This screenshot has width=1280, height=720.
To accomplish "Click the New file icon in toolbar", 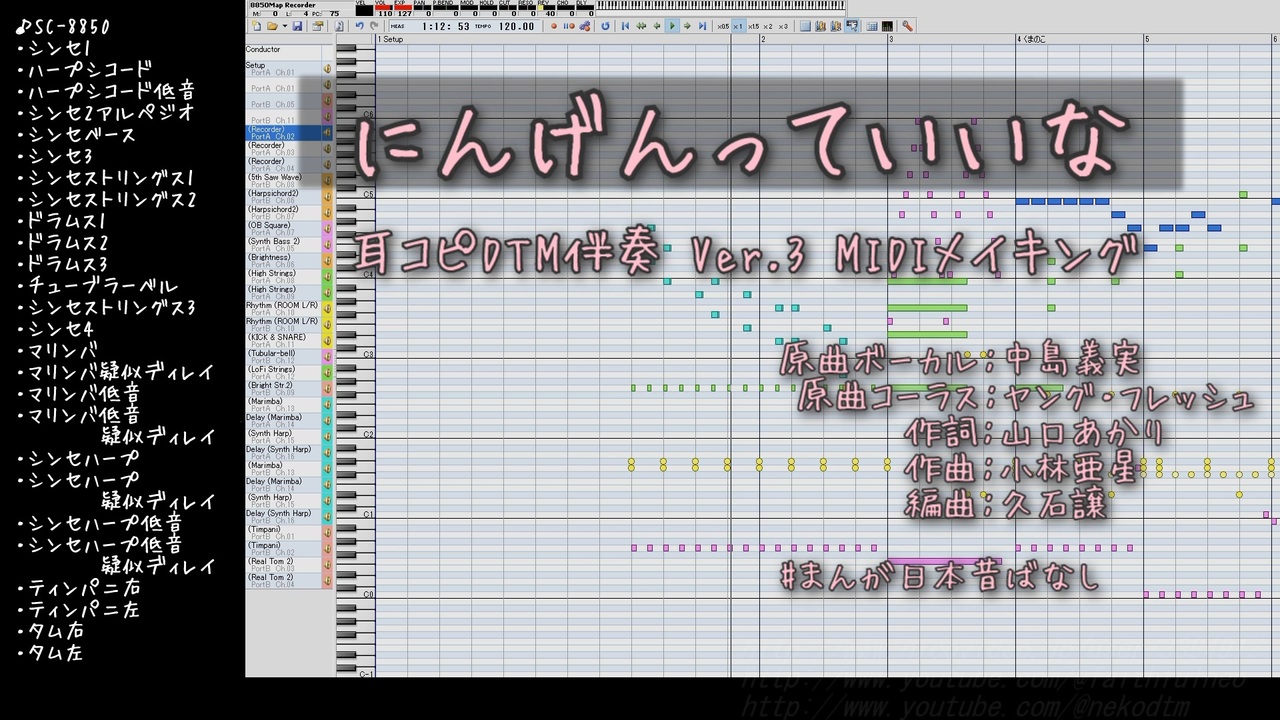I will tap(256, 26).
